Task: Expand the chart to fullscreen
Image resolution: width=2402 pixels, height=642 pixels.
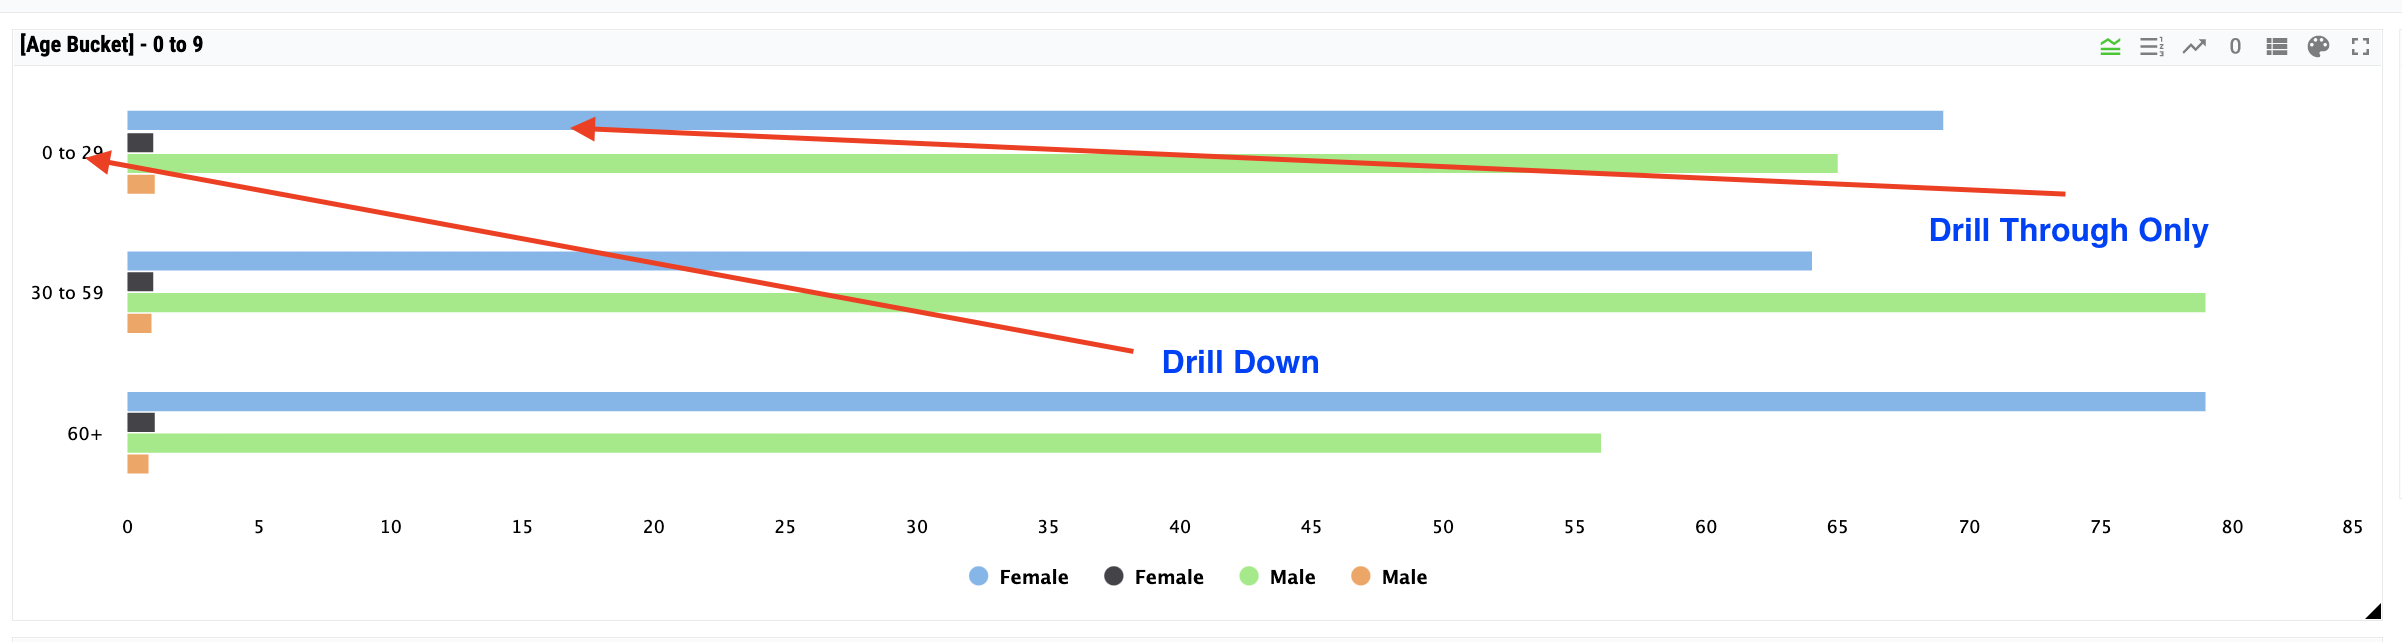Action: (x=2361, y=46)
